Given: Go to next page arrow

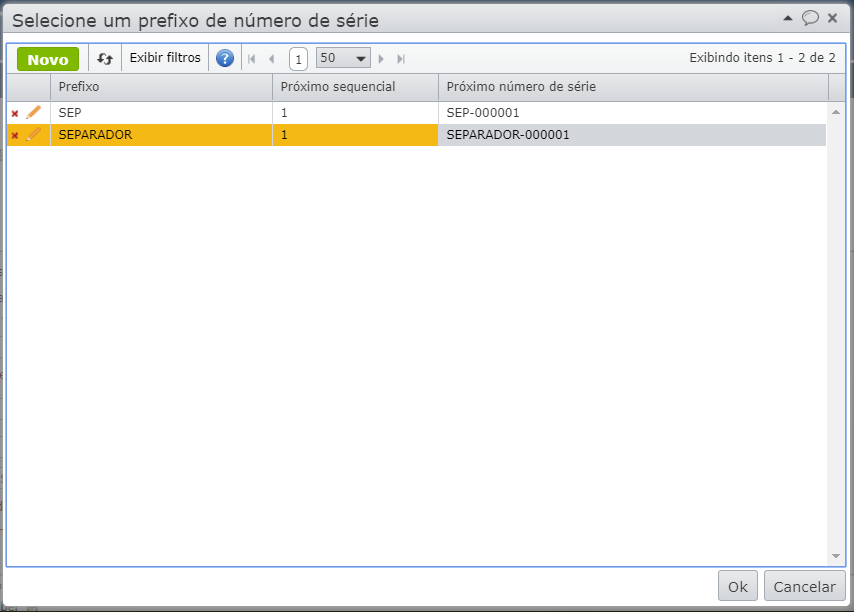Looking at the screenshot, I should point(381,59).
